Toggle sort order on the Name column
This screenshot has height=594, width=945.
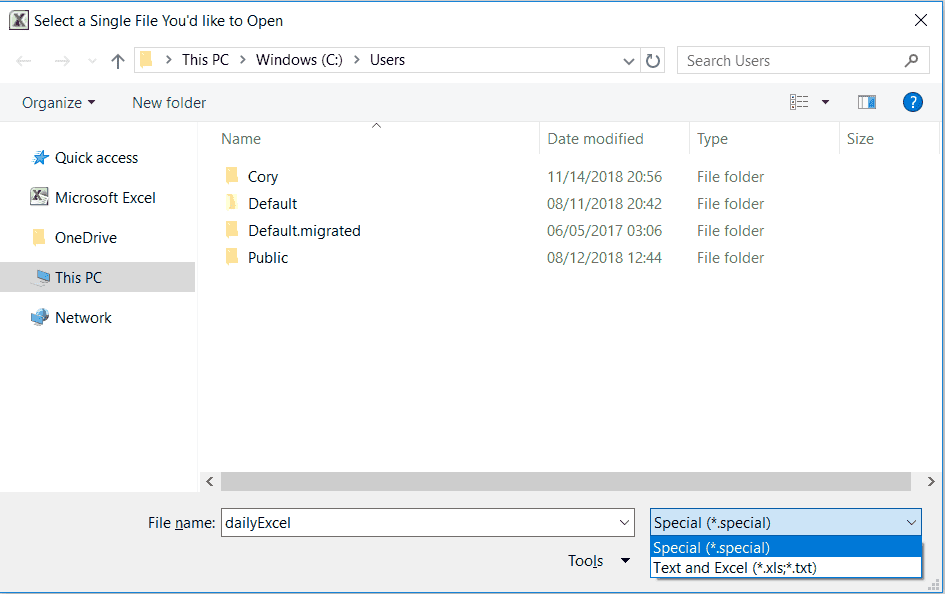tap(240, 138)
